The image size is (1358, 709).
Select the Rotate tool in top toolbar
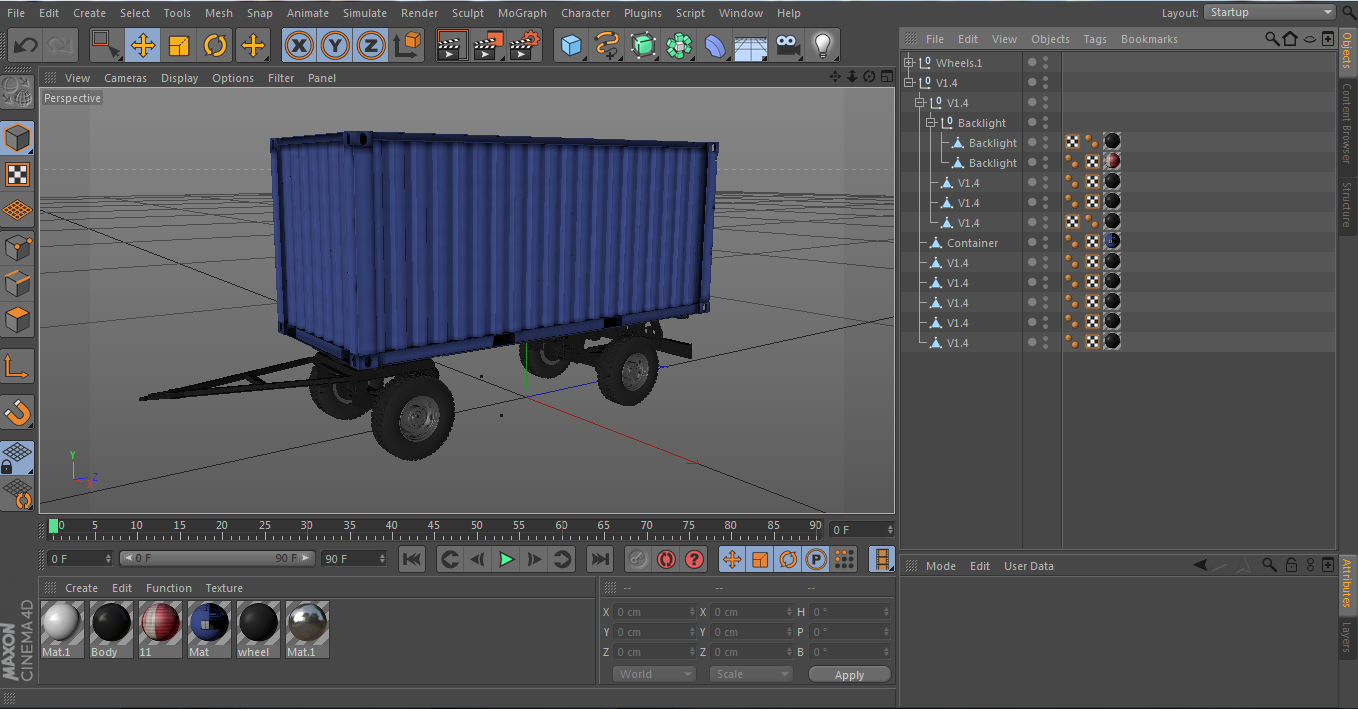pyautogui.click(x=216, y=45)
